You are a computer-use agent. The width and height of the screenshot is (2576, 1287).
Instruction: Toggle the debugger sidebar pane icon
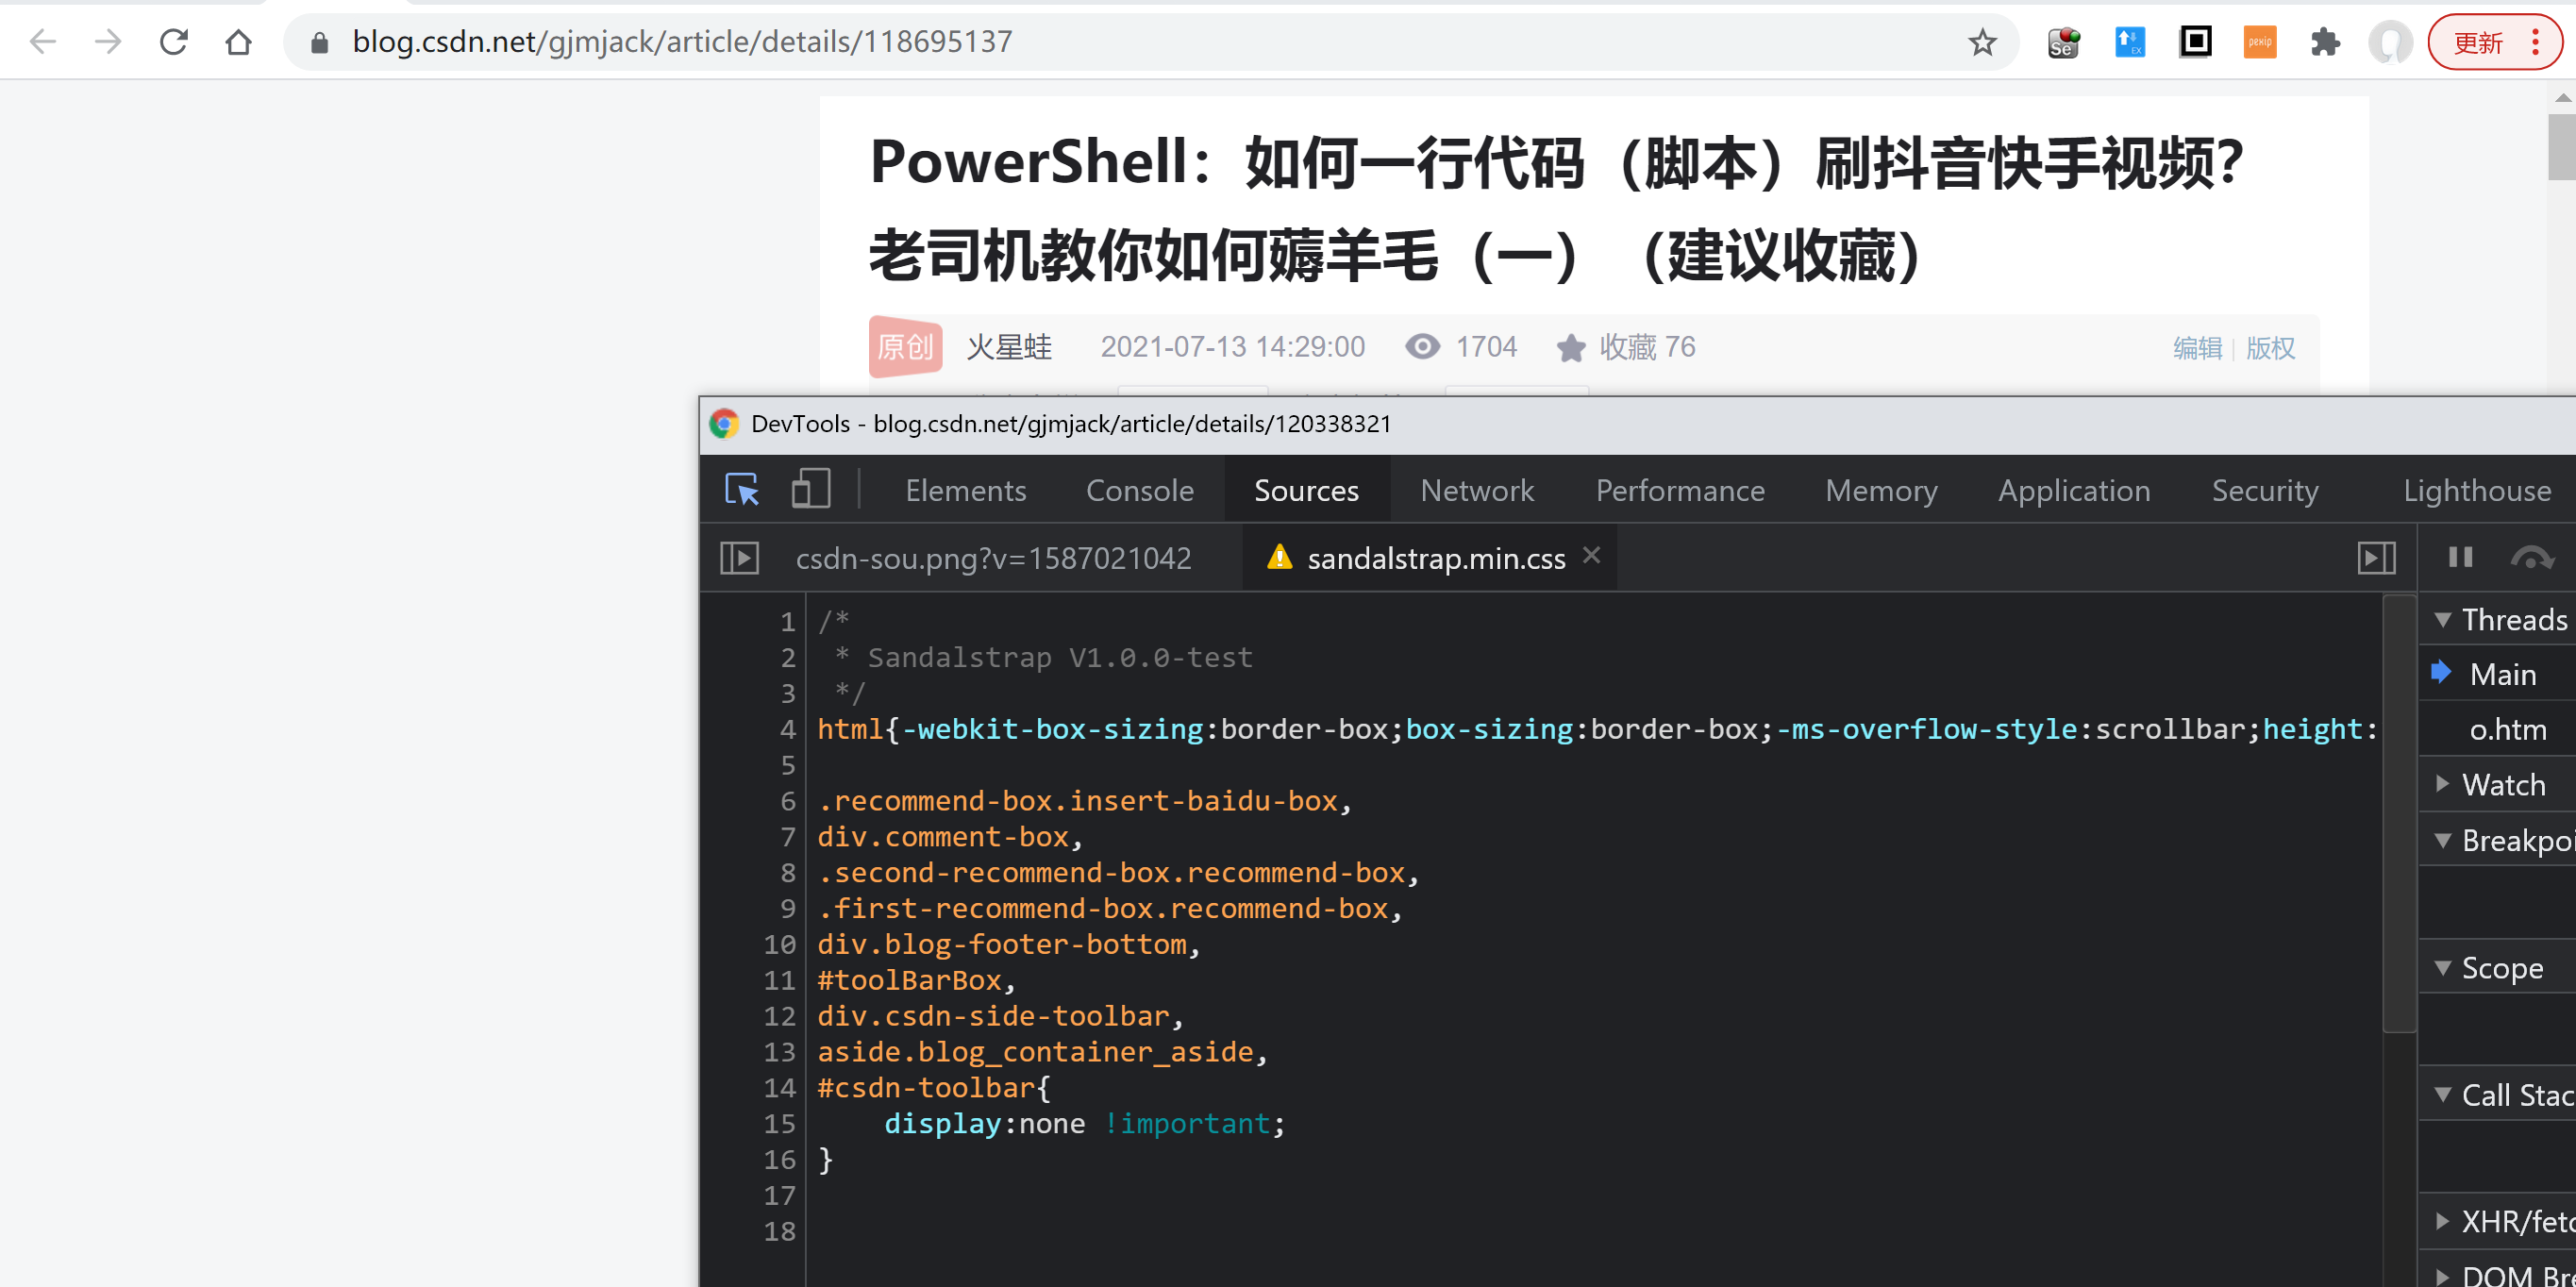(x=2376, y=558)
